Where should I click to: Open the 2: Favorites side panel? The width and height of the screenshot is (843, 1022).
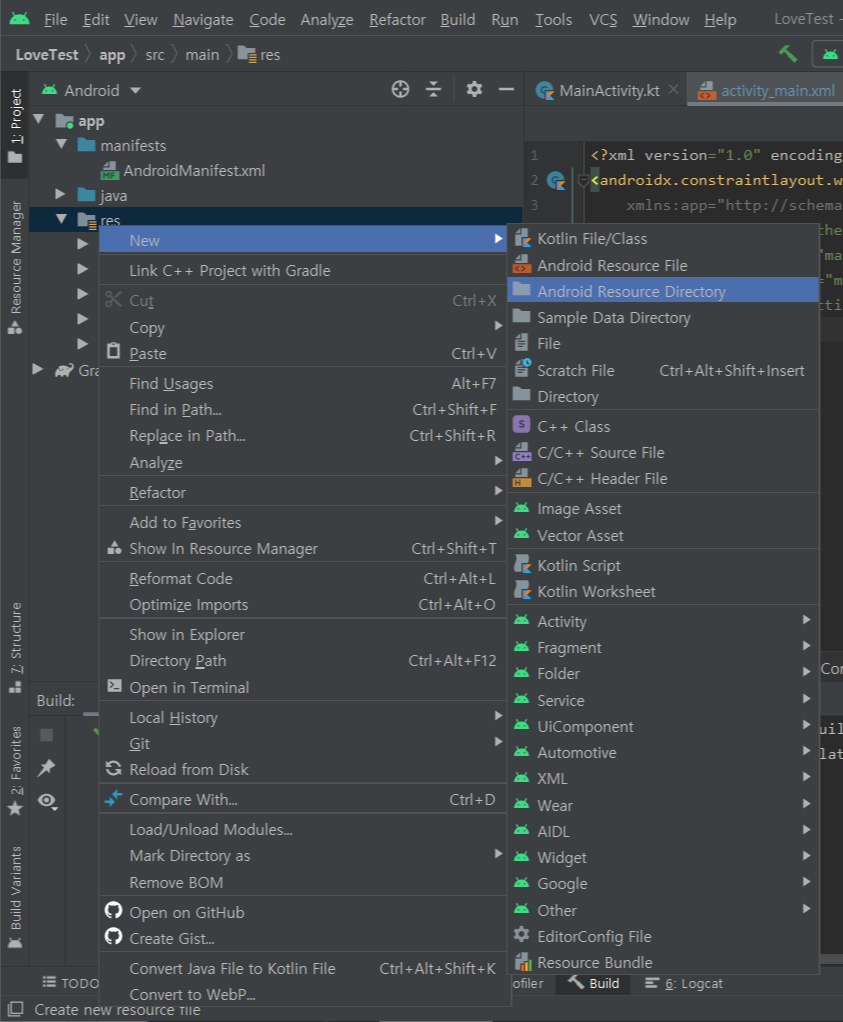click(x=16, y=770)
